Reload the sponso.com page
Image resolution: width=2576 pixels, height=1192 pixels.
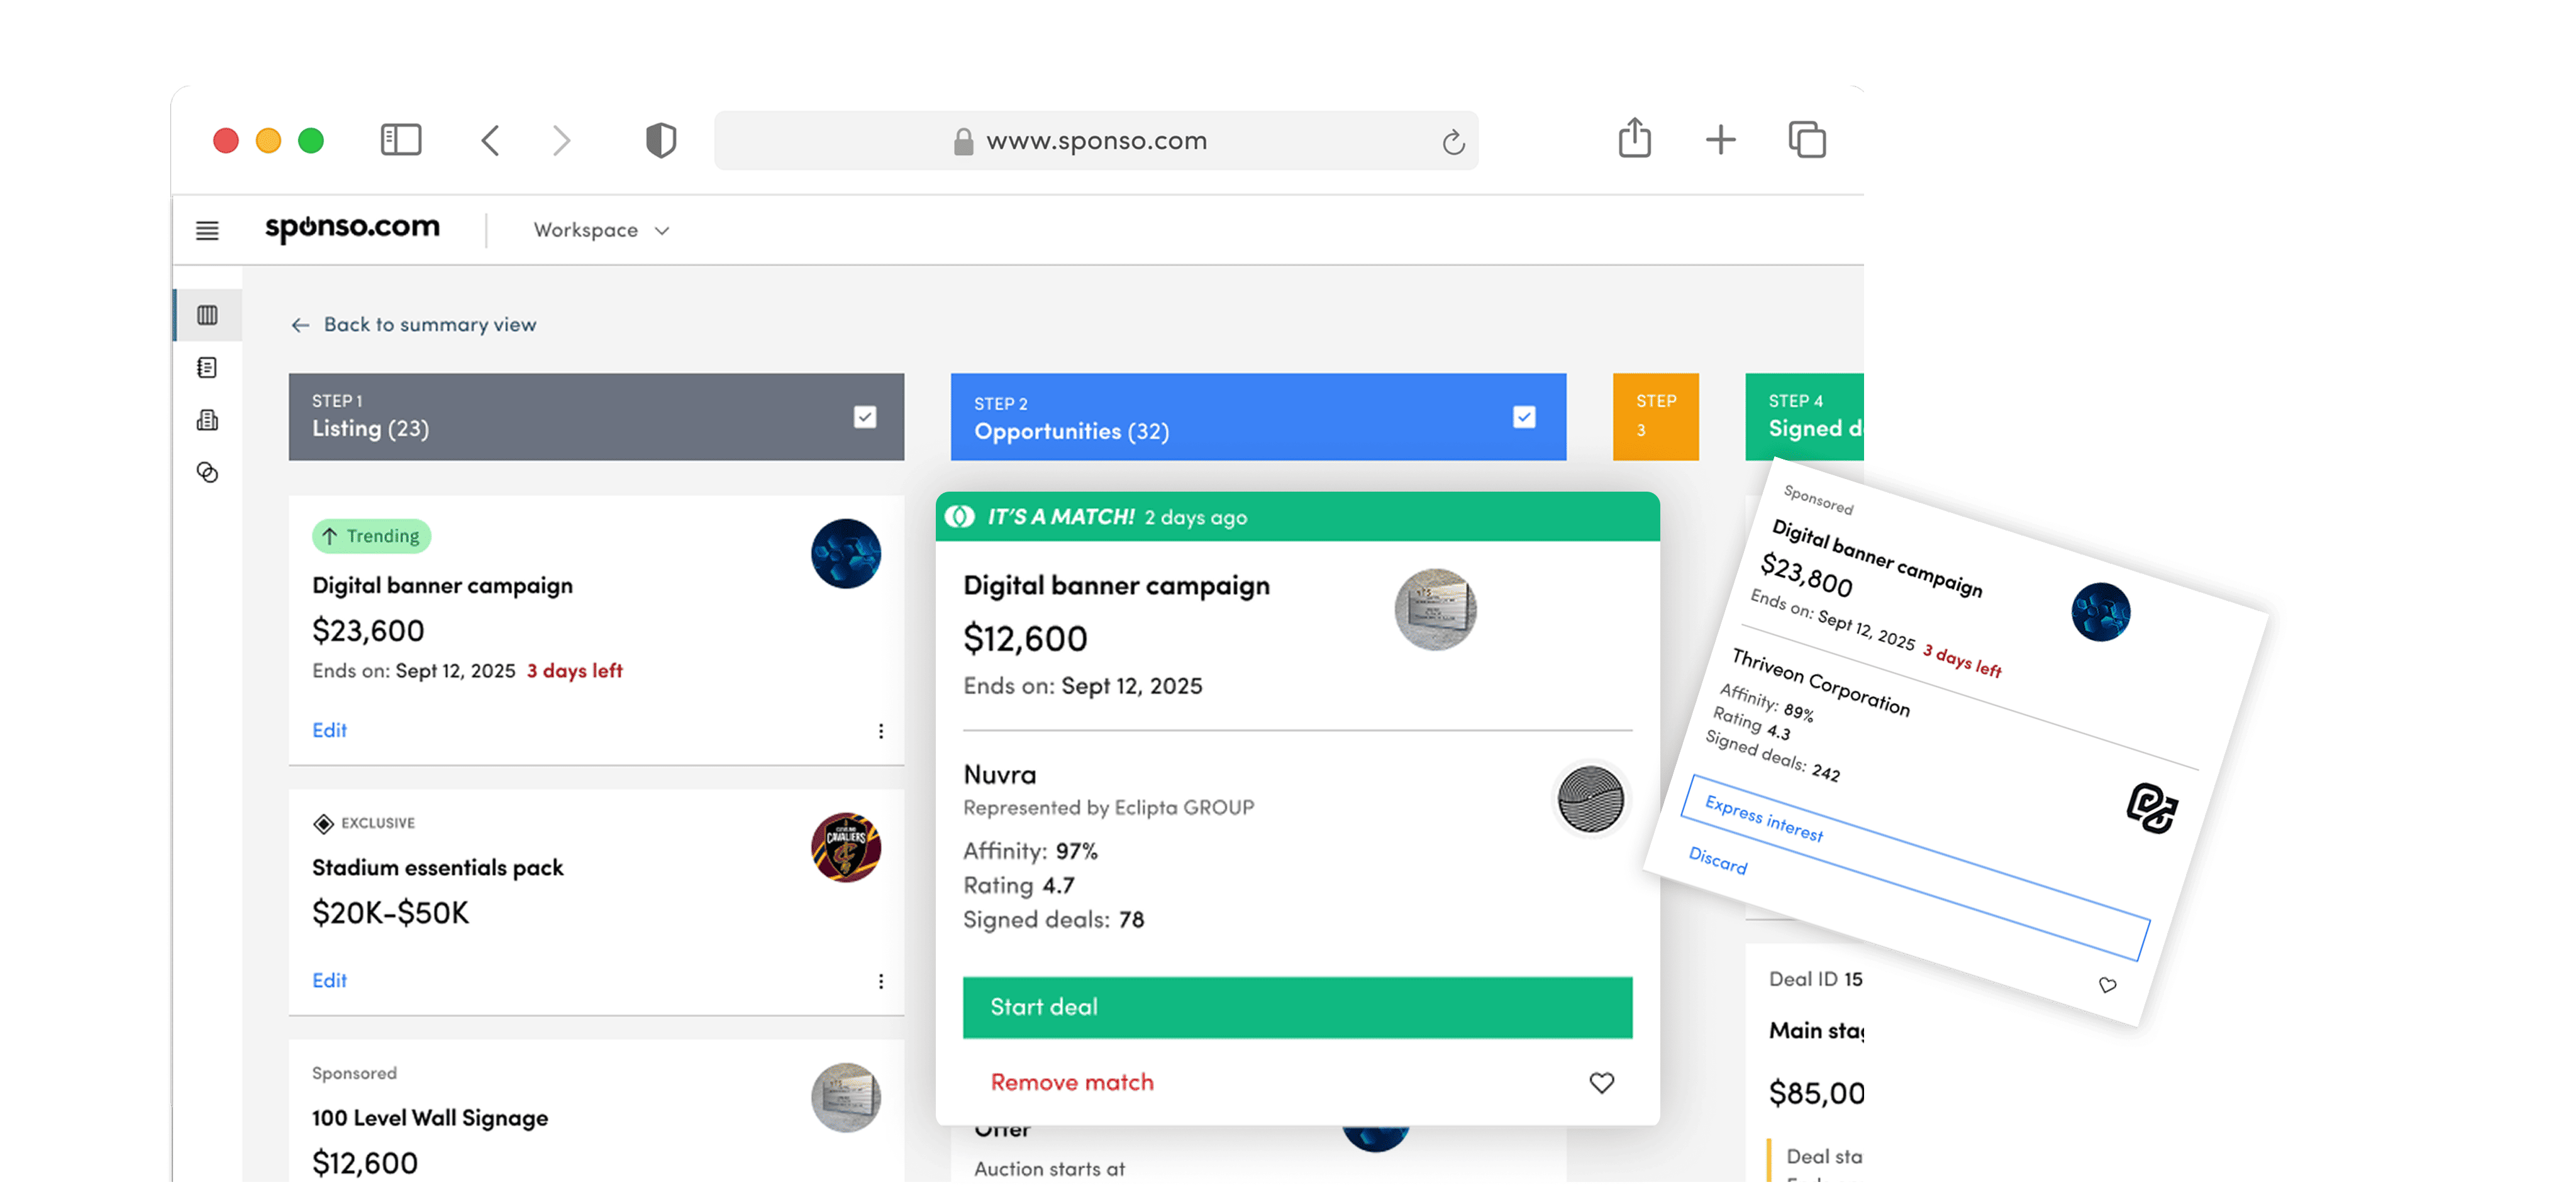point(1453,142)
